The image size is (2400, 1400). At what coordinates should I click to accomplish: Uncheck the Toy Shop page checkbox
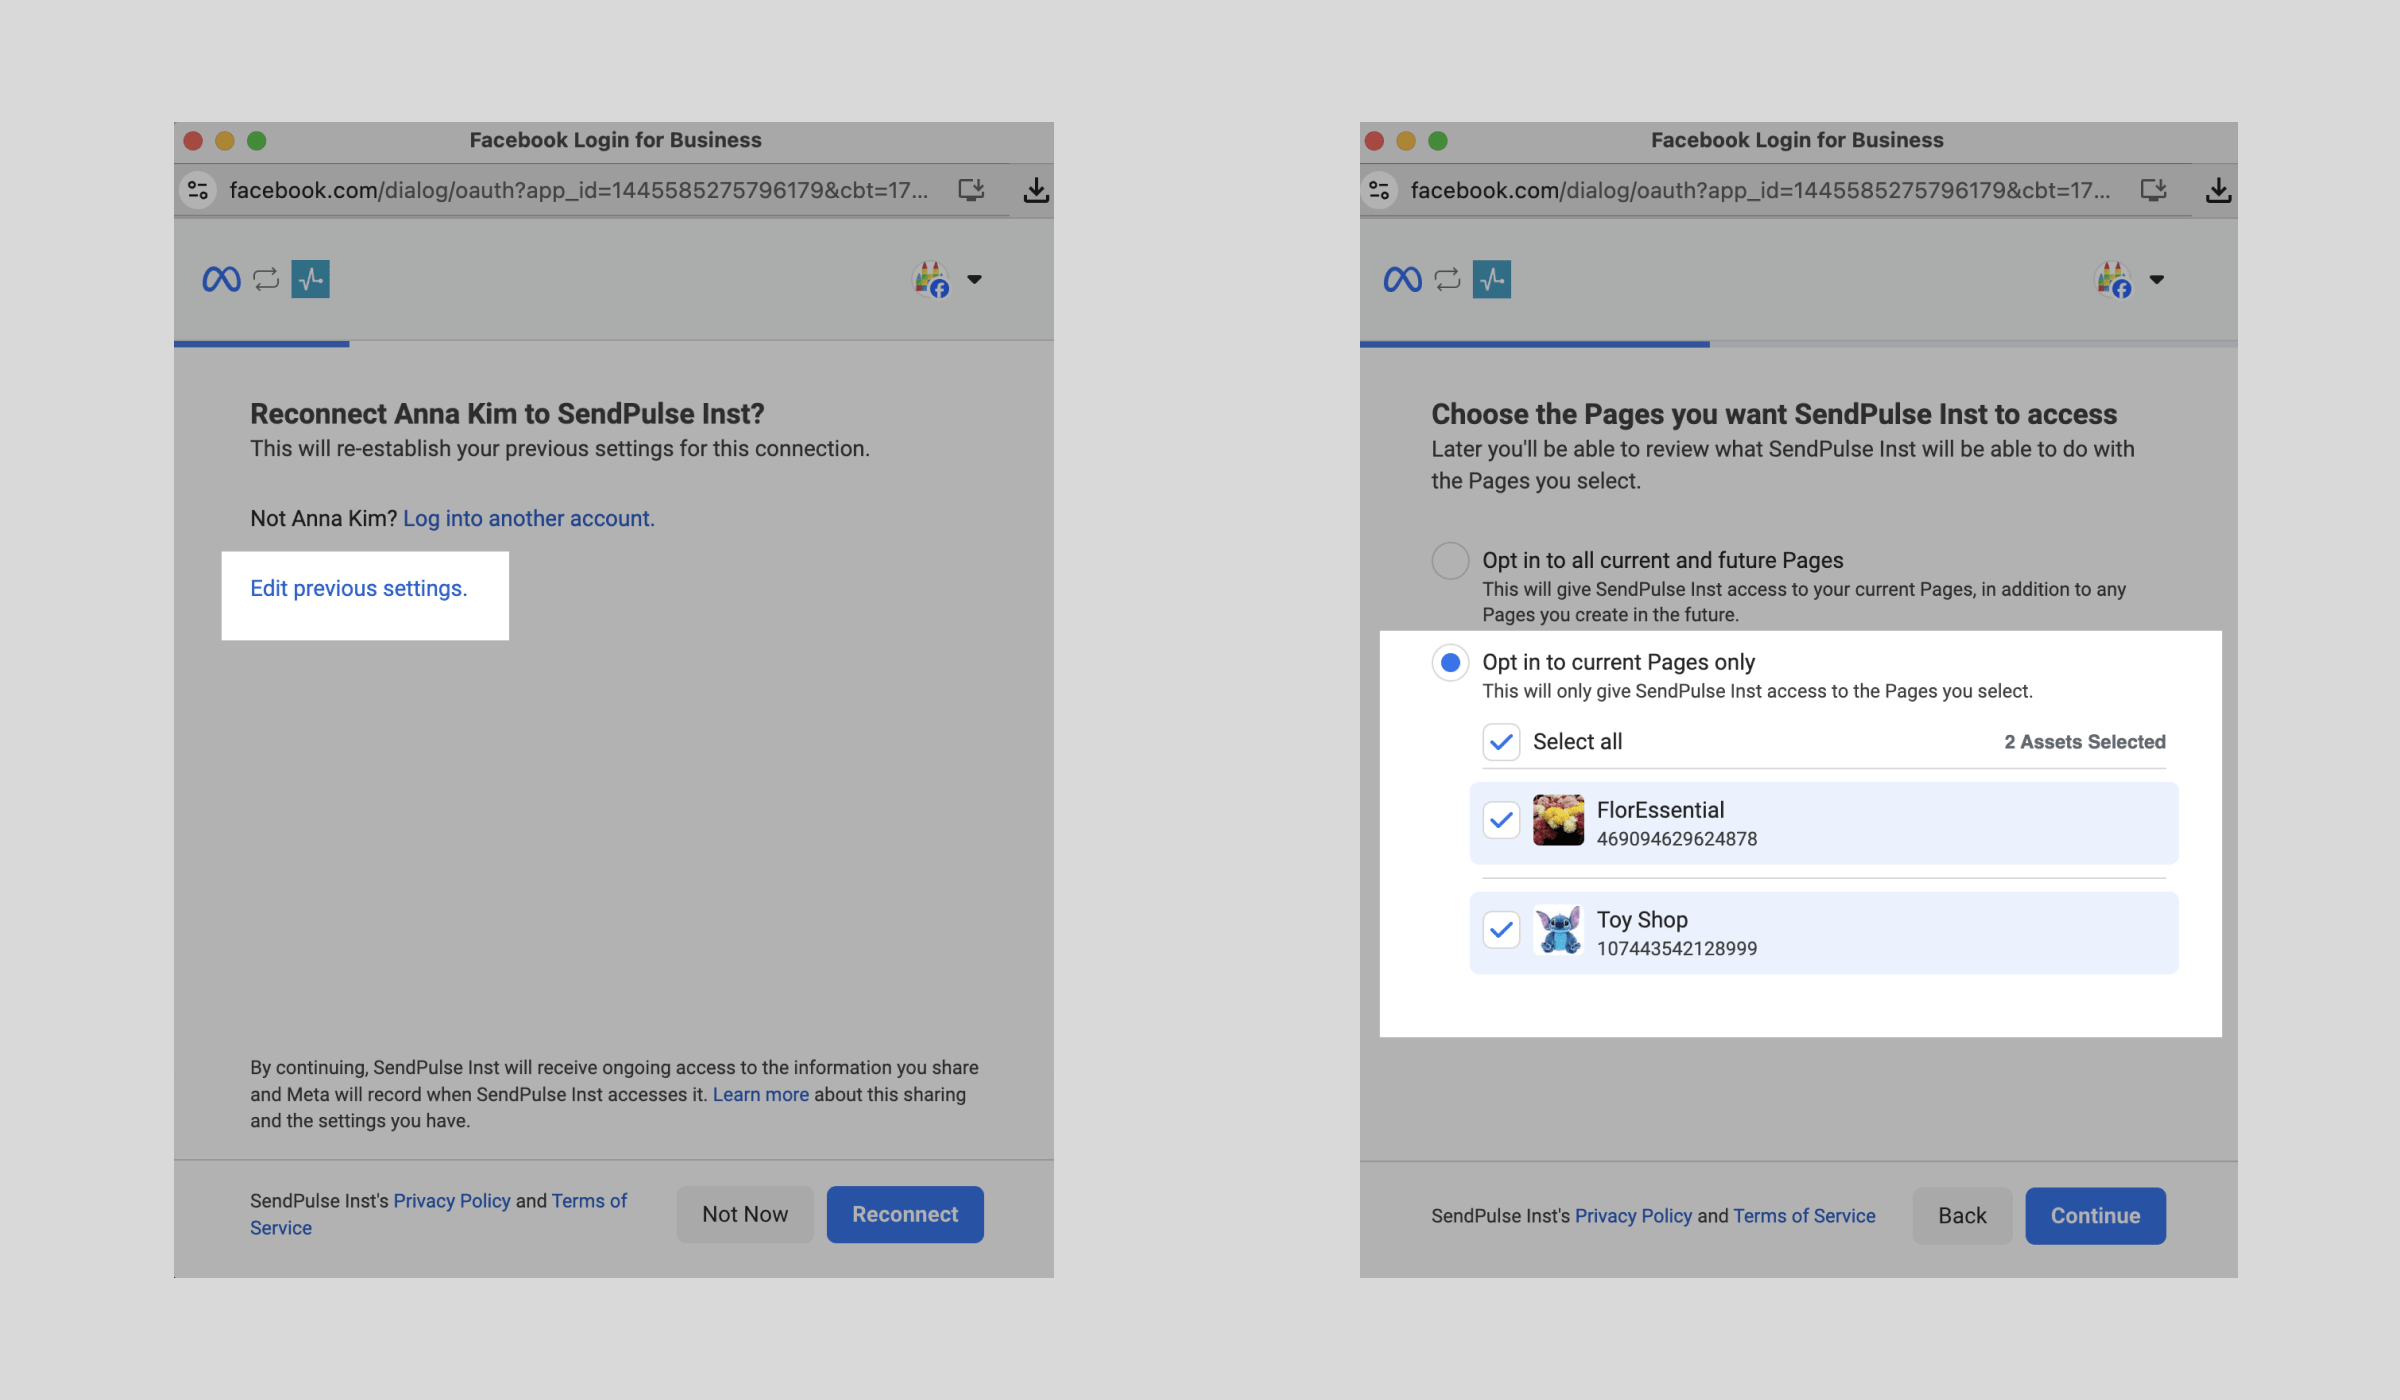coord(1501,930)
